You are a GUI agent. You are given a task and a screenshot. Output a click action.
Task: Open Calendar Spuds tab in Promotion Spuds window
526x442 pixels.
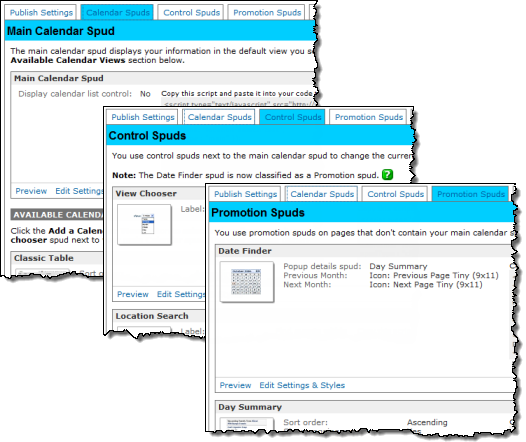coord(322,194)
